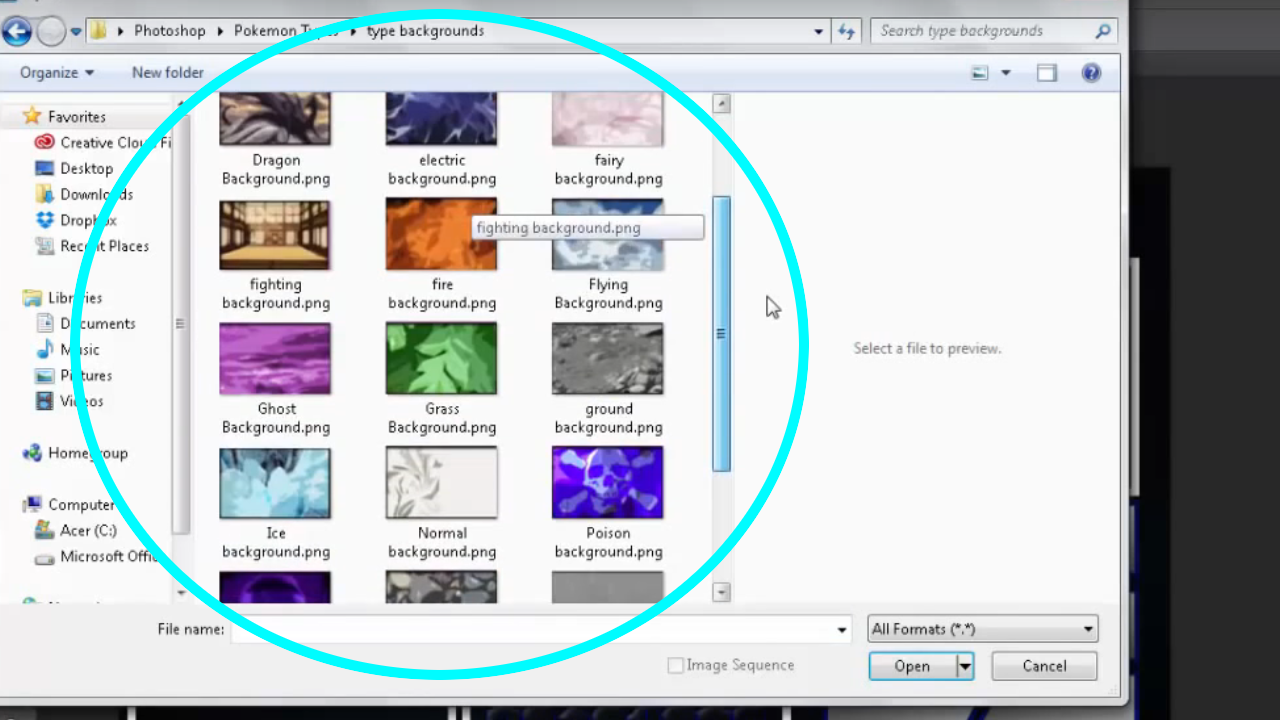The width and height of the screenshot is (1280, 720).
Task: Click the search magnifier icon
Action: tap(1102, 31)
